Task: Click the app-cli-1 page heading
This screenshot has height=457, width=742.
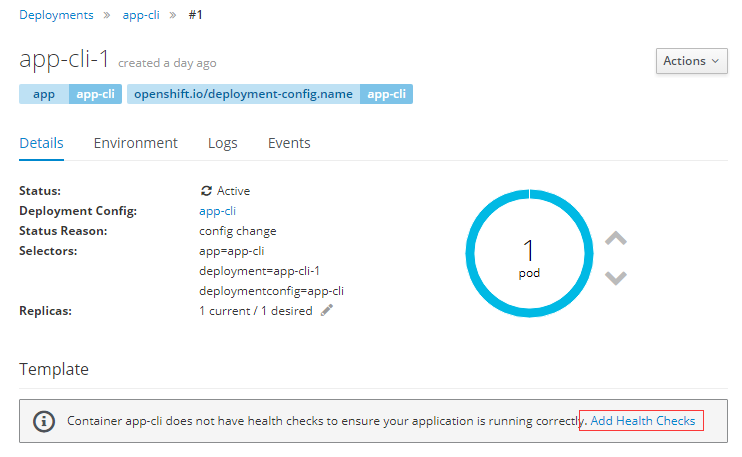Action: pos(64,60)
